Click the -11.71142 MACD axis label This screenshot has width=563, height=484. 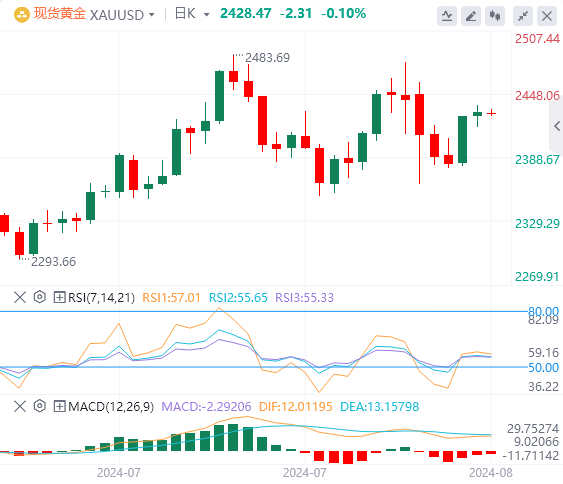click(531, 456)
